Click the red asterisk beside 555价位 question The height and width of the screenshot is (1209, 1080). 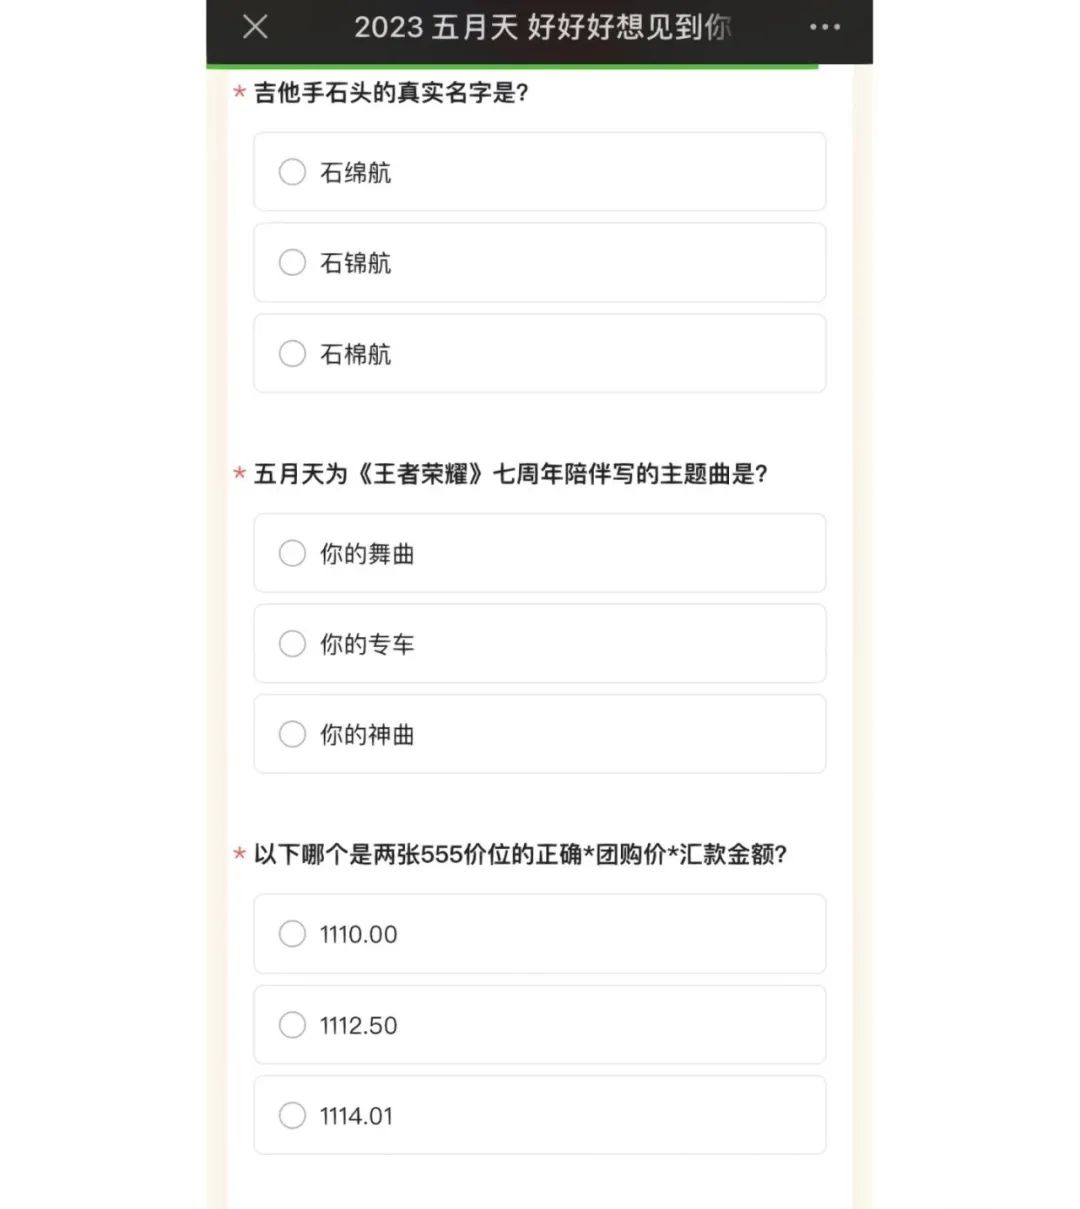240,855
